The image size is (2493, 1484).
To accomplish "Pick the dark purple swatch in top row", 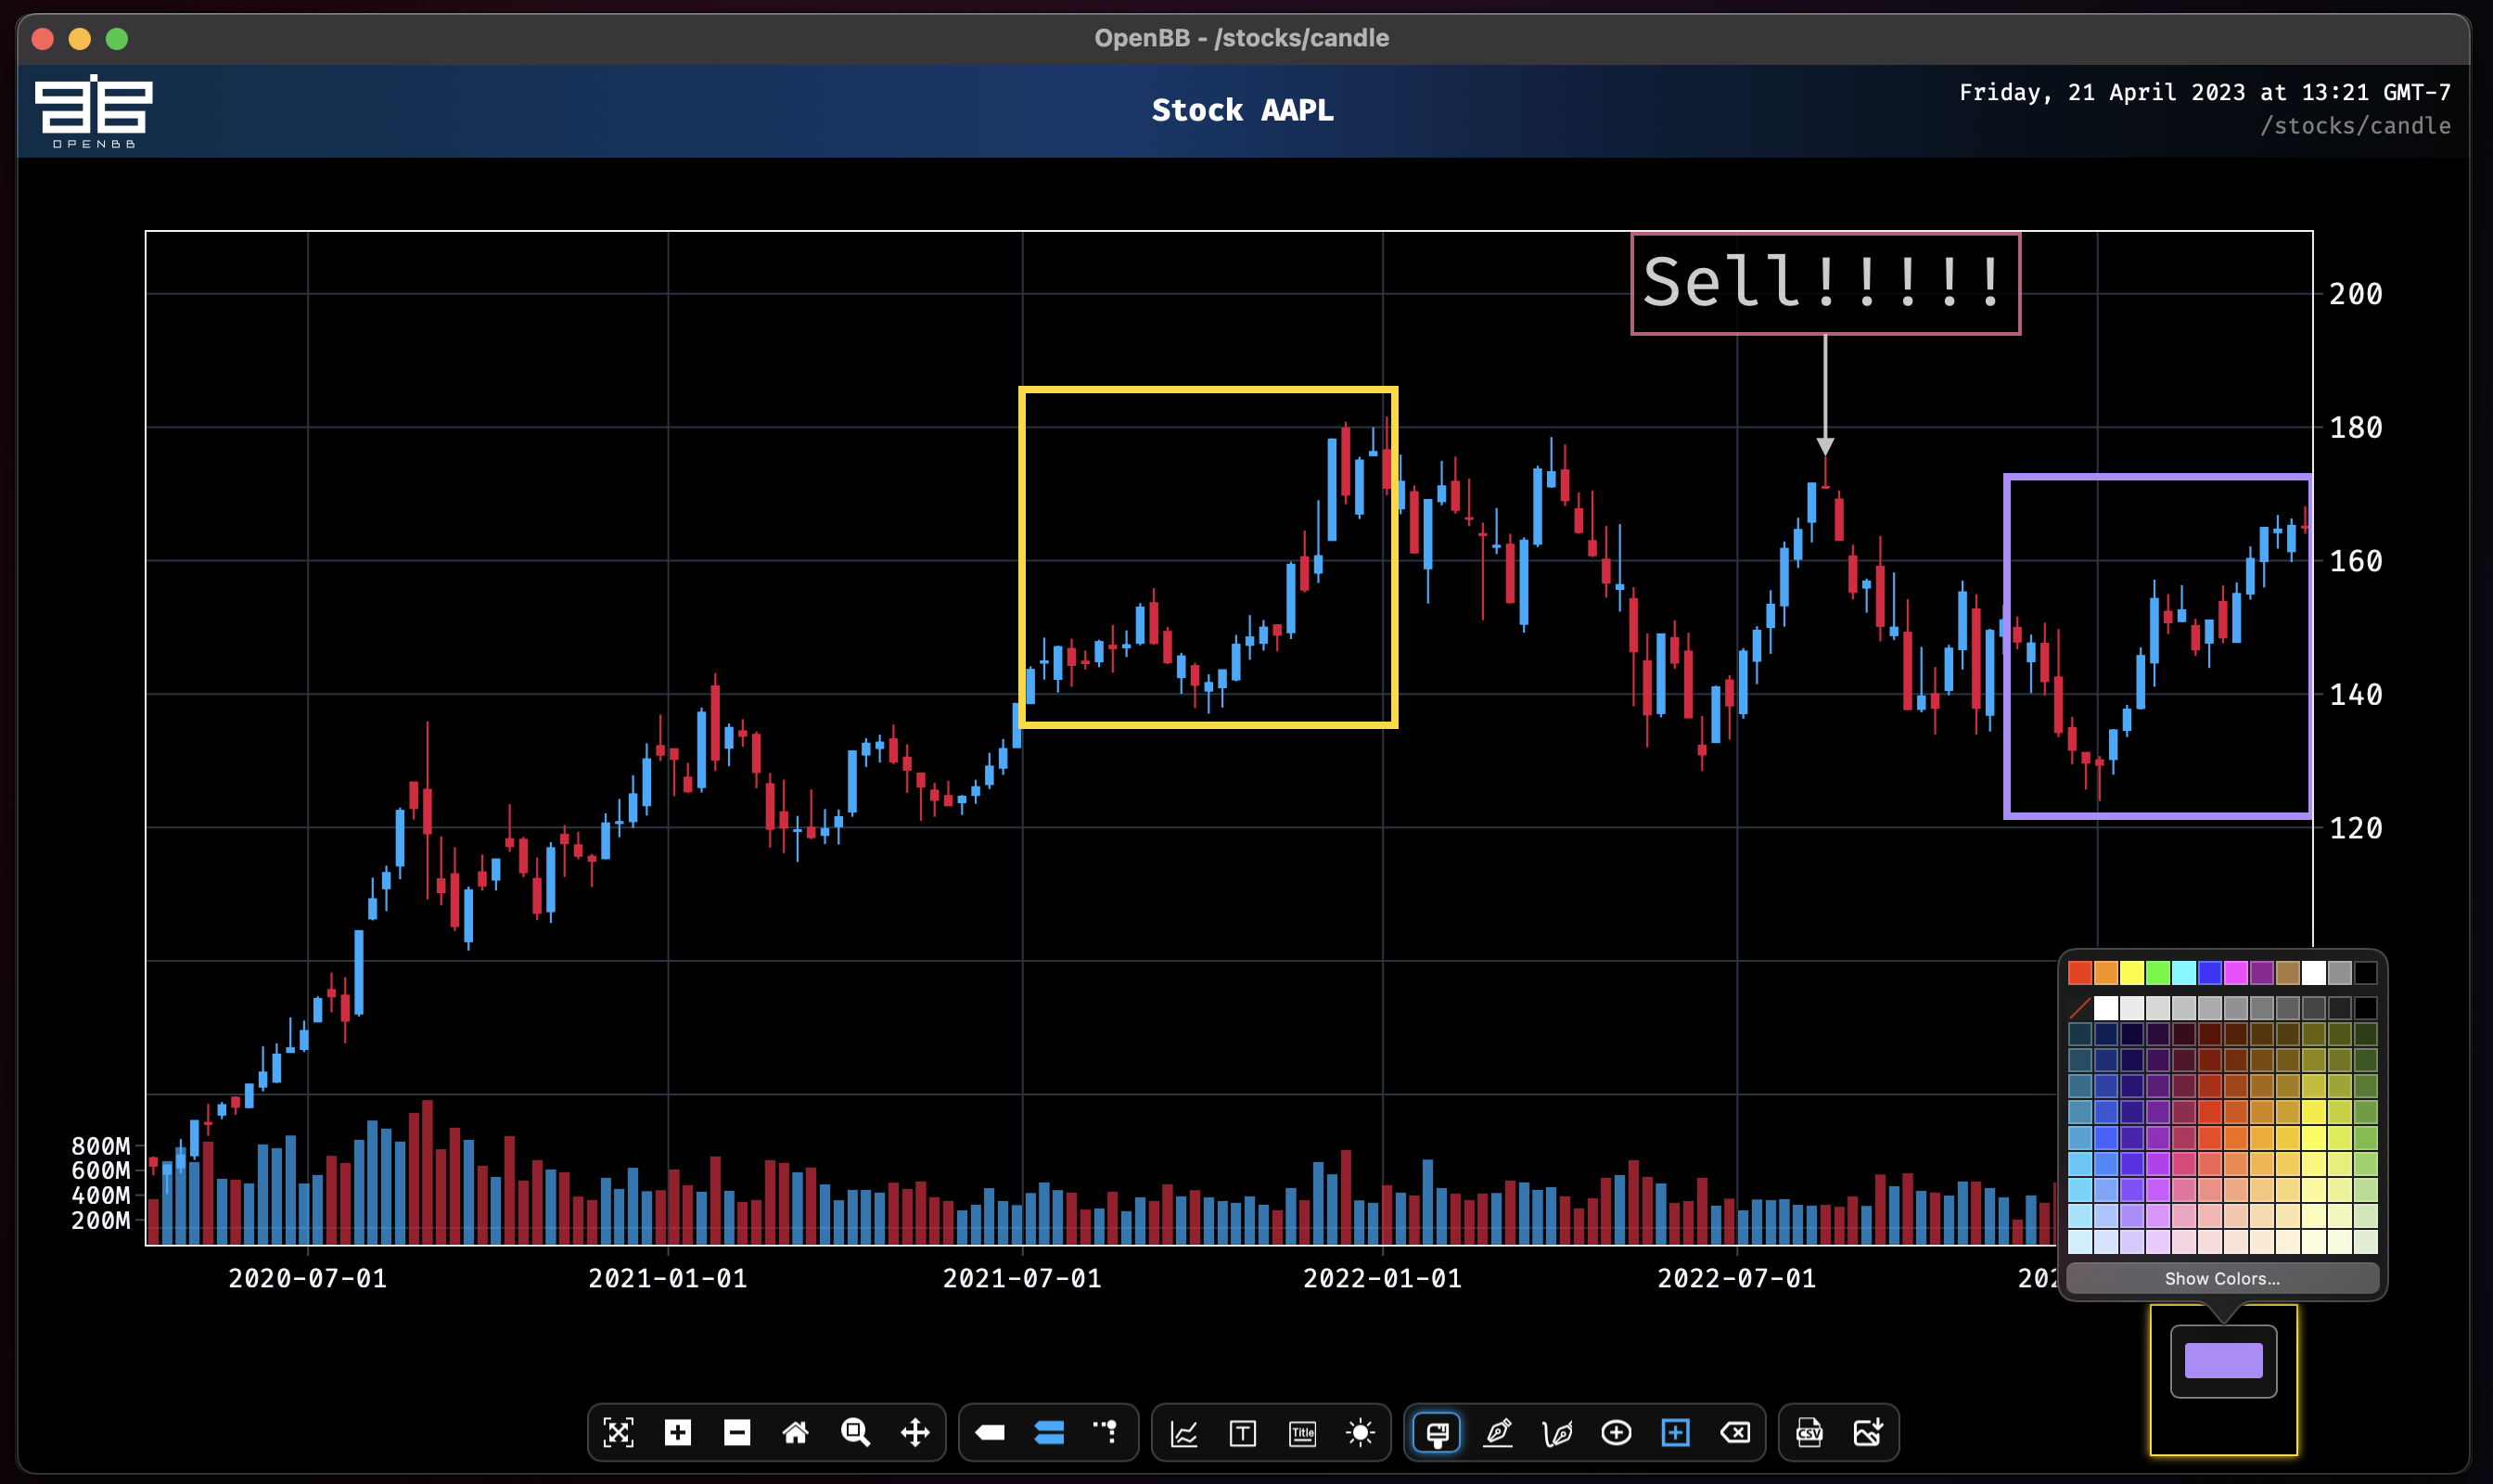I will point(2262,973).
